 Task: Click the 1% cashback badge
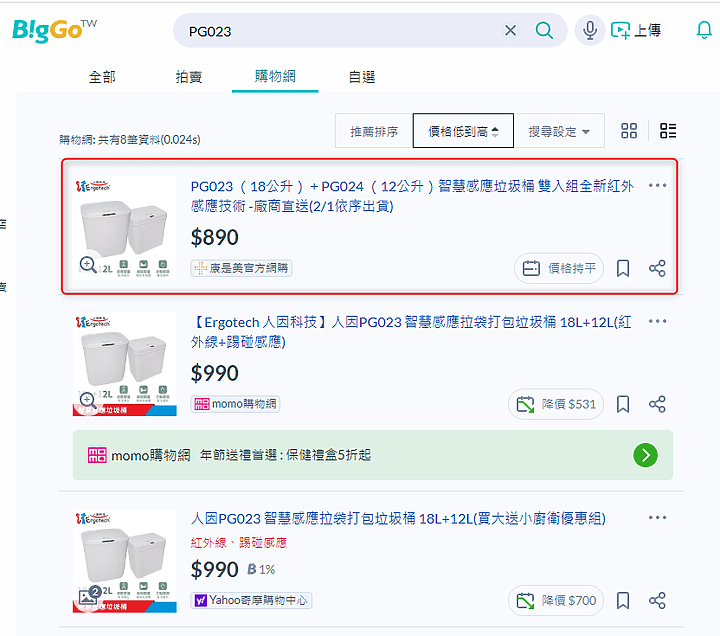pyautogui.click(x=261, y=570)
